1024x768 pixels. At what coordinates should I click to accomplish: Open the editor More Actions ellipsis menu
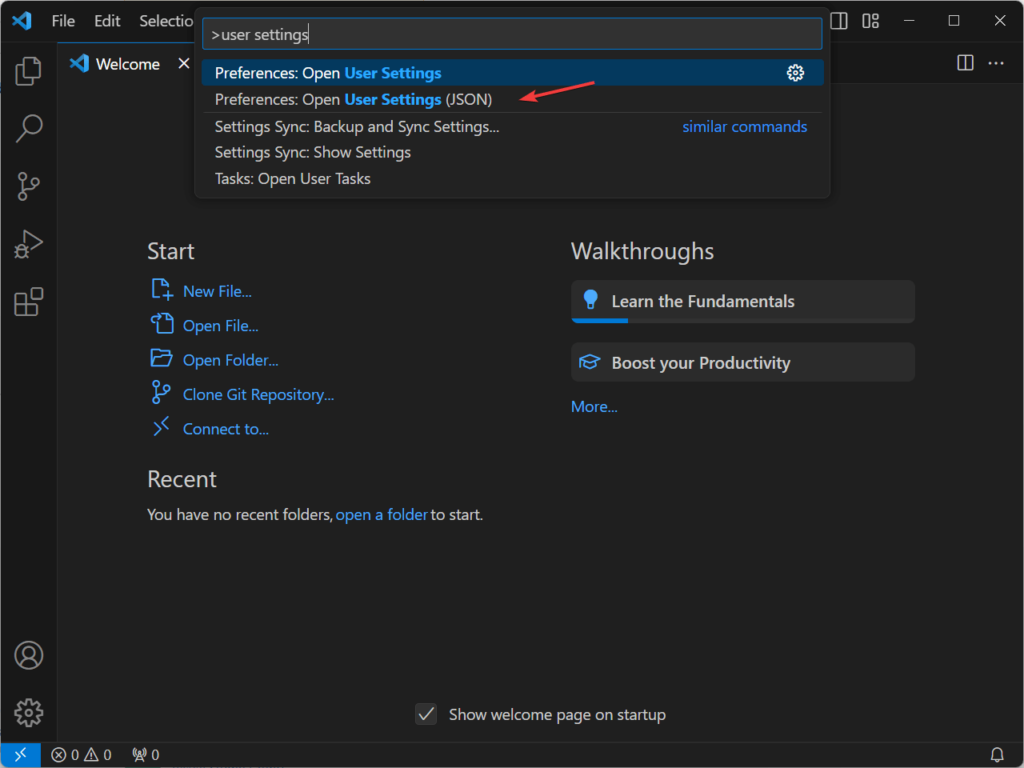pos(996,63)
